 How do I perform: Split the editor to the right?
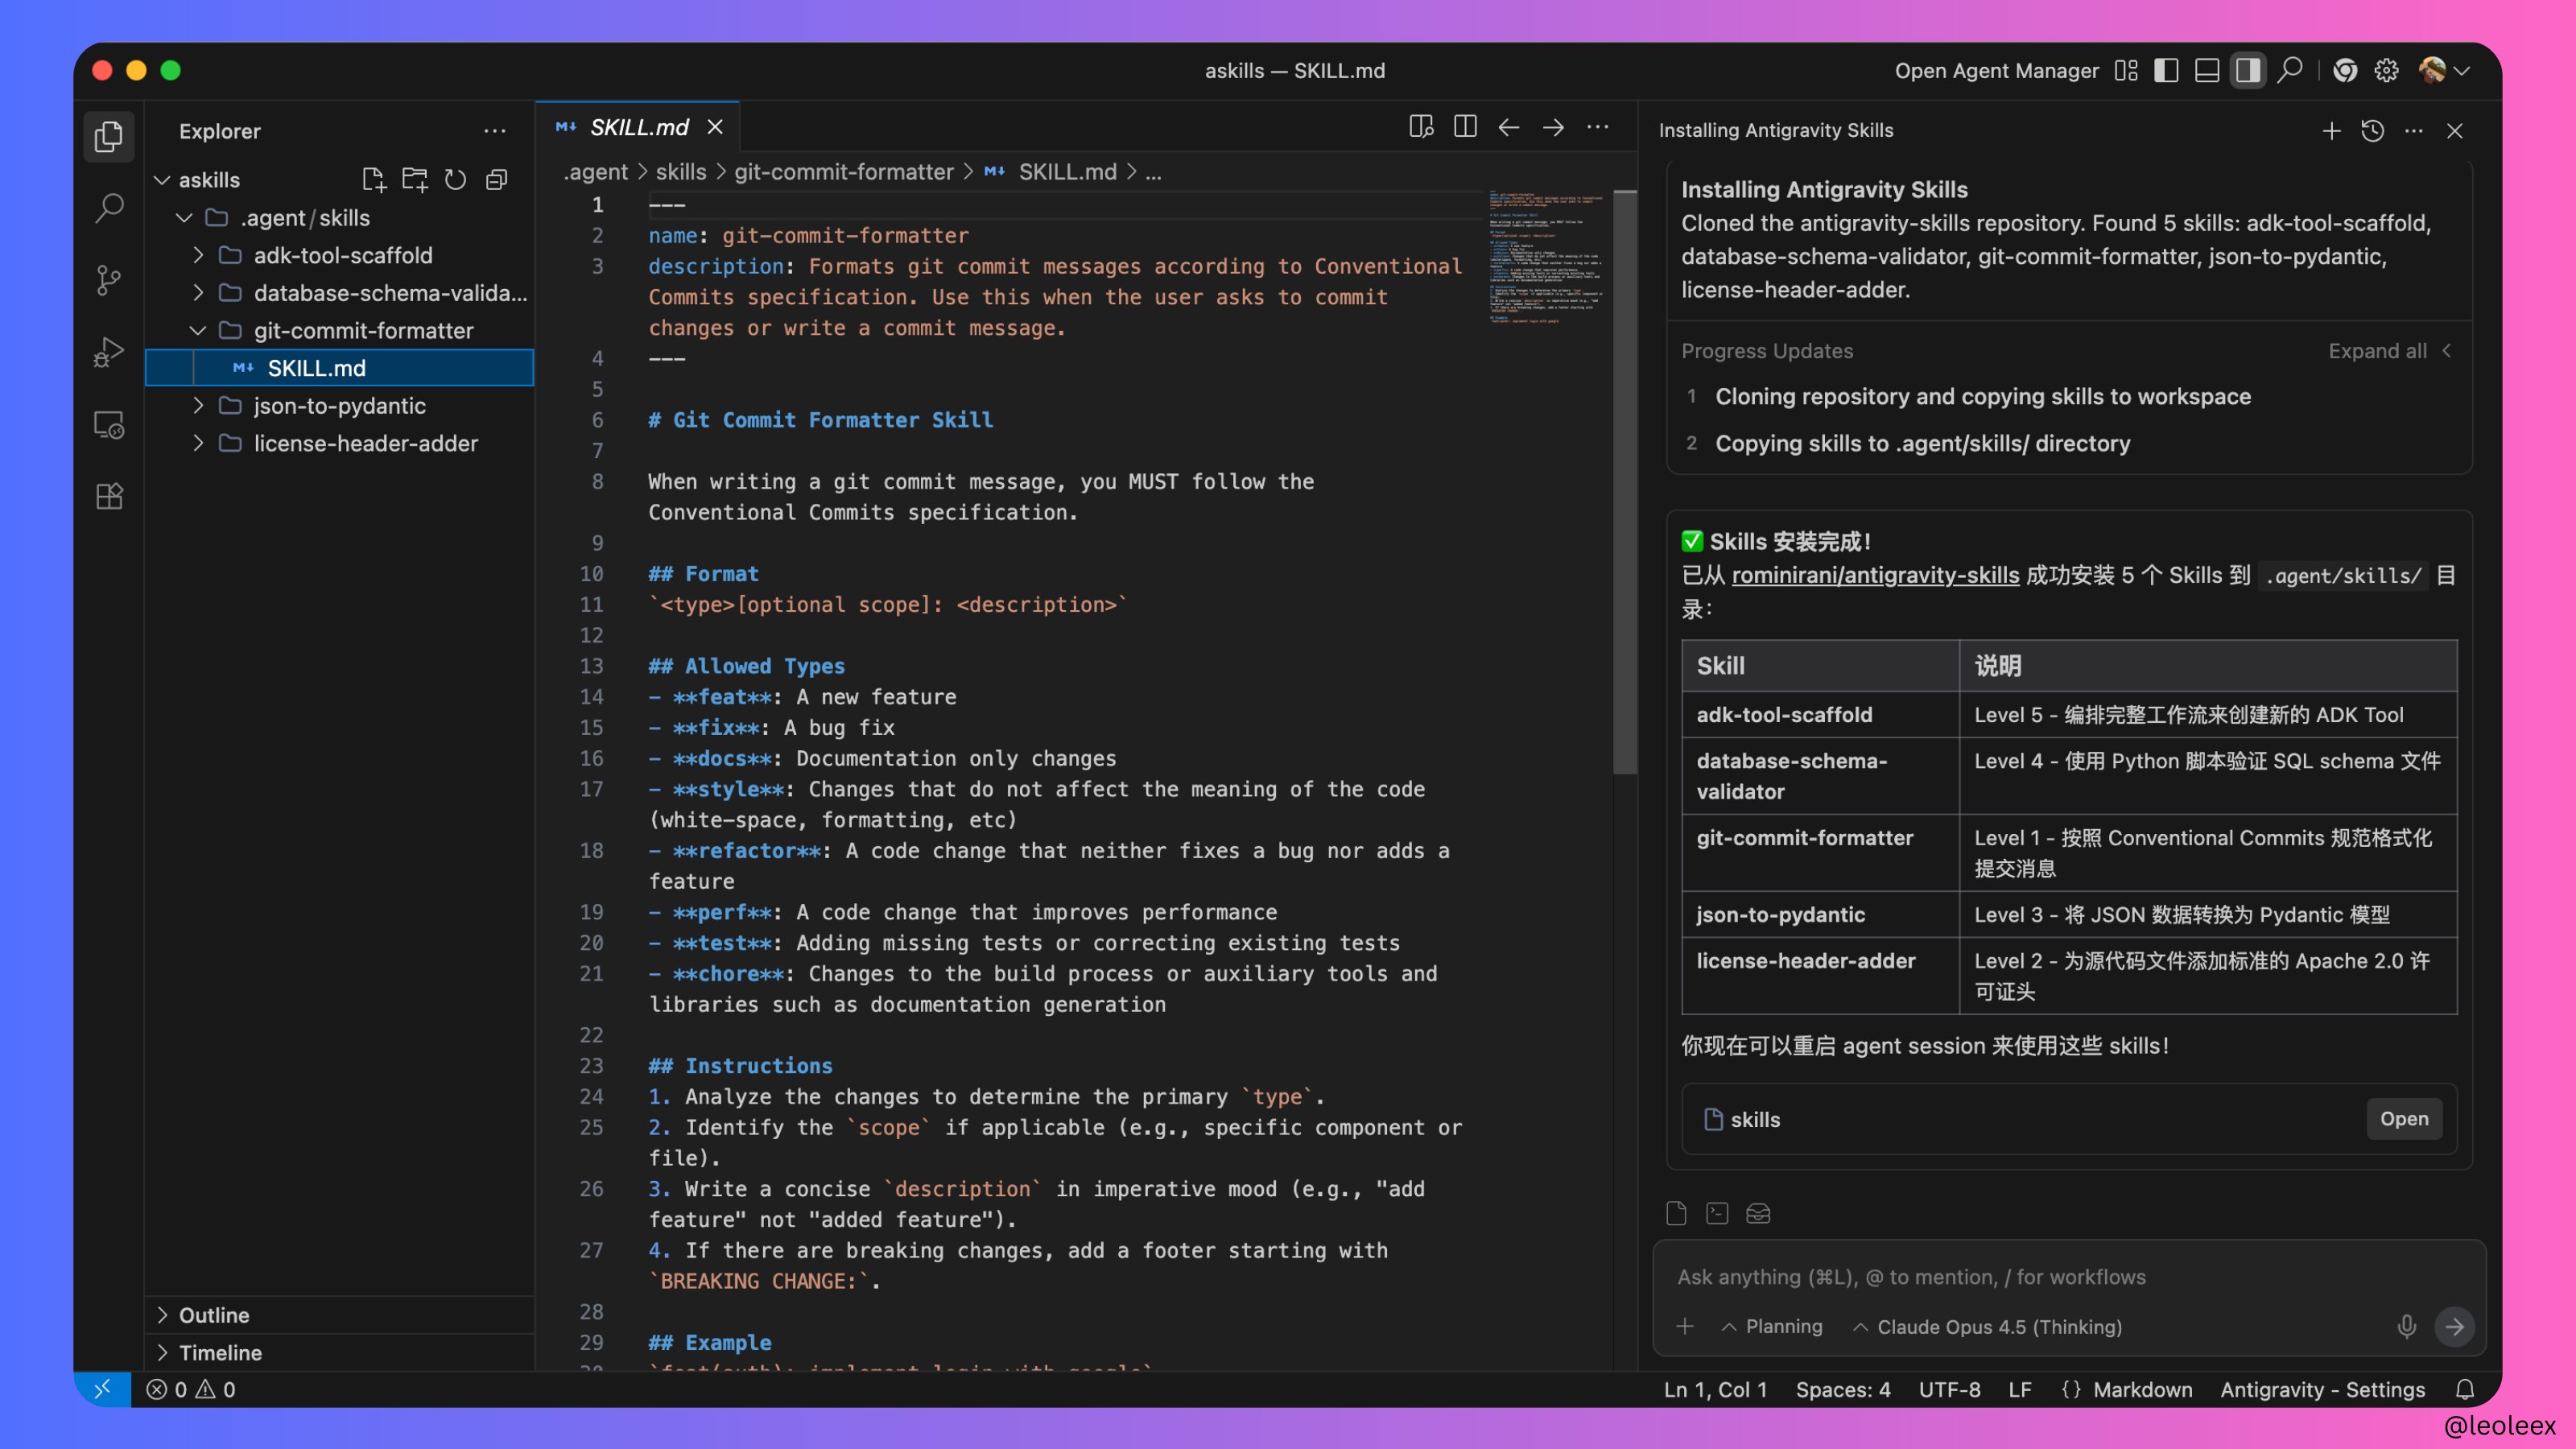1464,127
